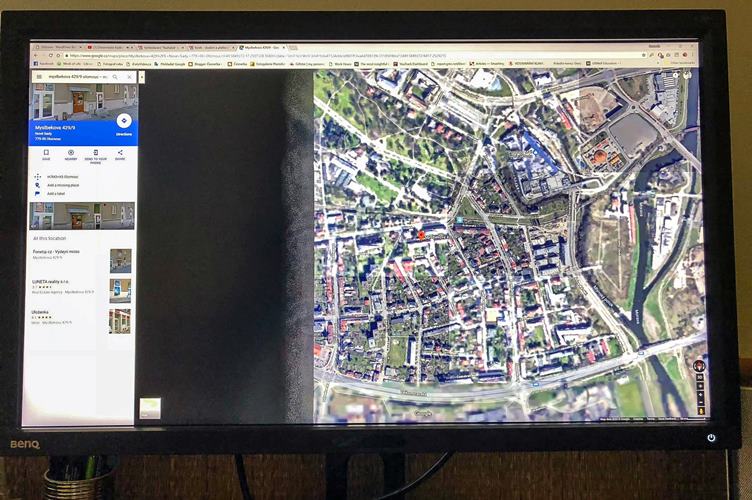The width and height of the screenshot is (752, 500).
Task: Click the round Directions button
Action: [124, 121]
